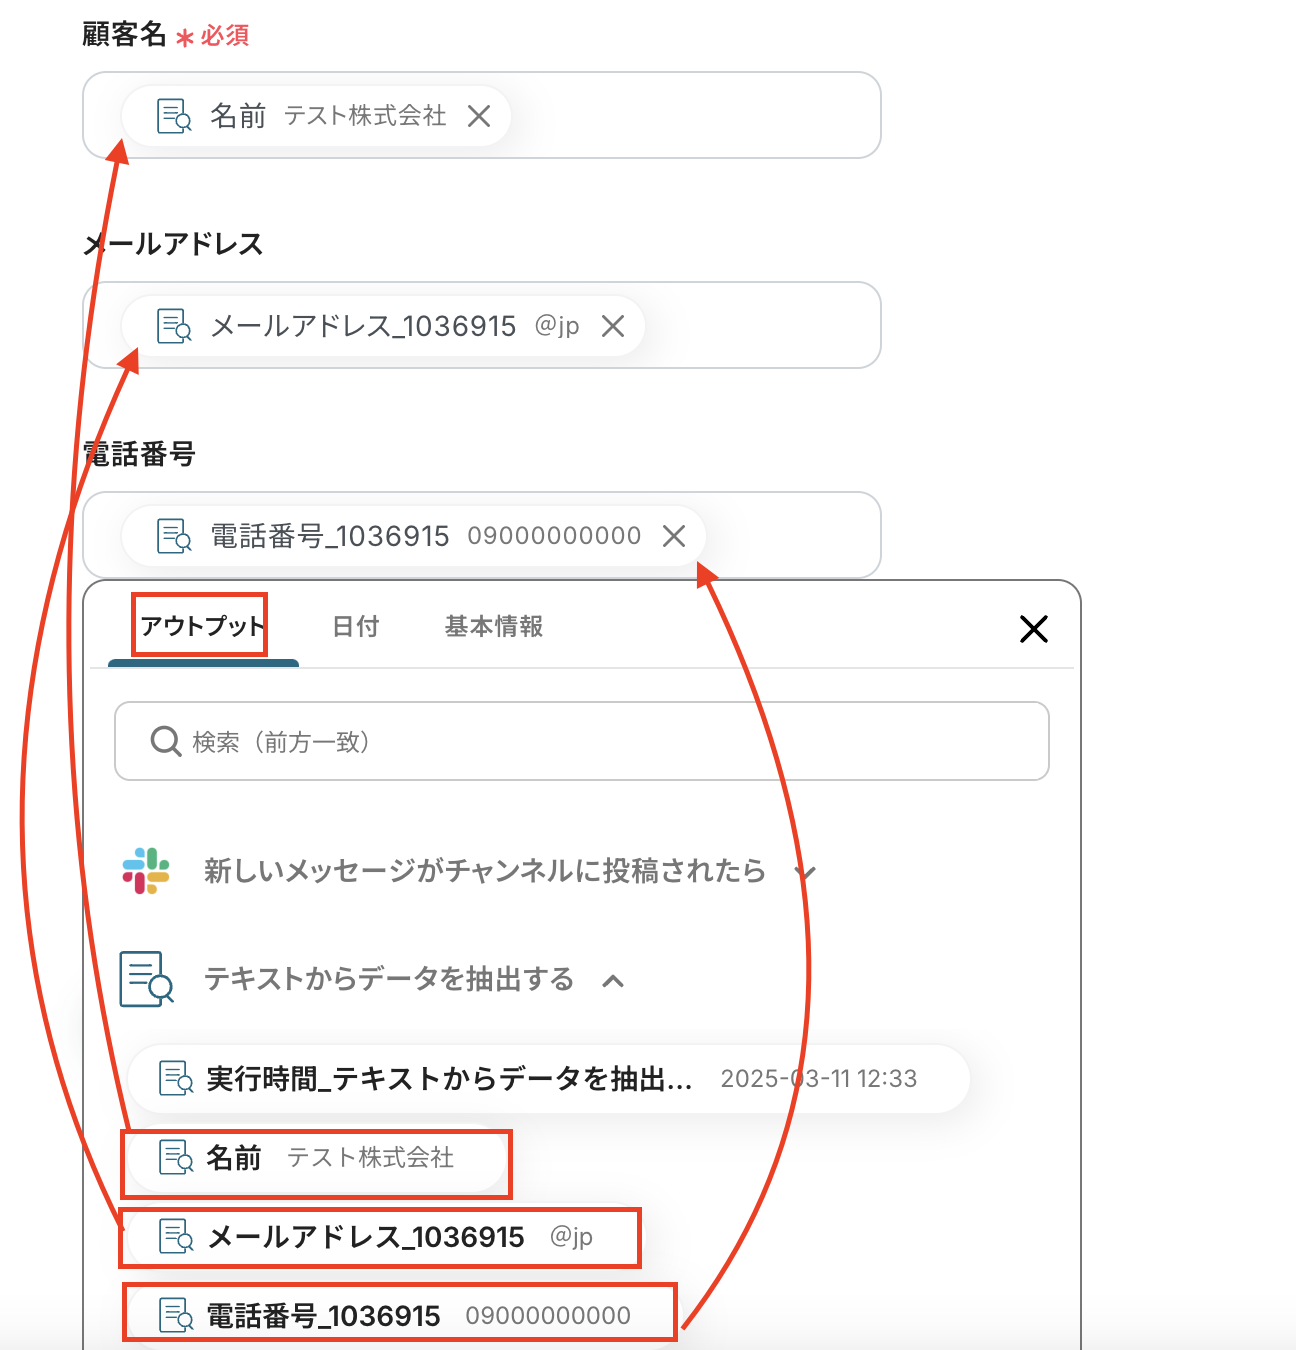The image size is (1296, 1350).
Task: Remove the 電話番号_1036915 chip from the phone field
Action: tap(674, 536)
